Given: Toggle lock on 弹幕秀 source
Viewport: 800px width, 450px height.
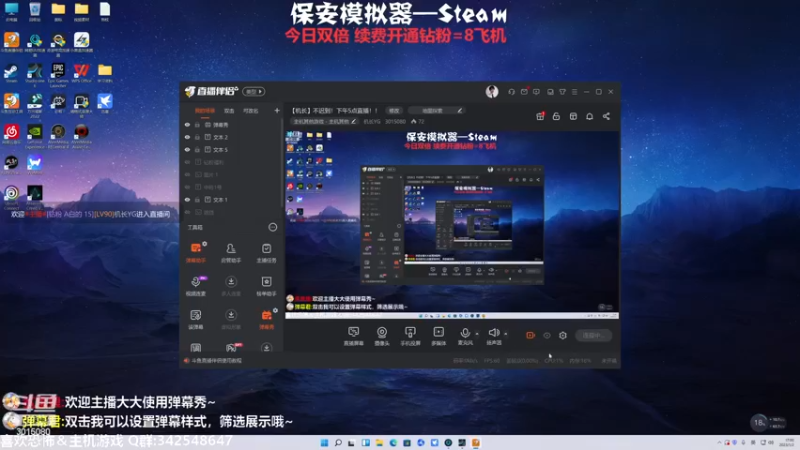Looking at the screenshot, I should point(197,124).
